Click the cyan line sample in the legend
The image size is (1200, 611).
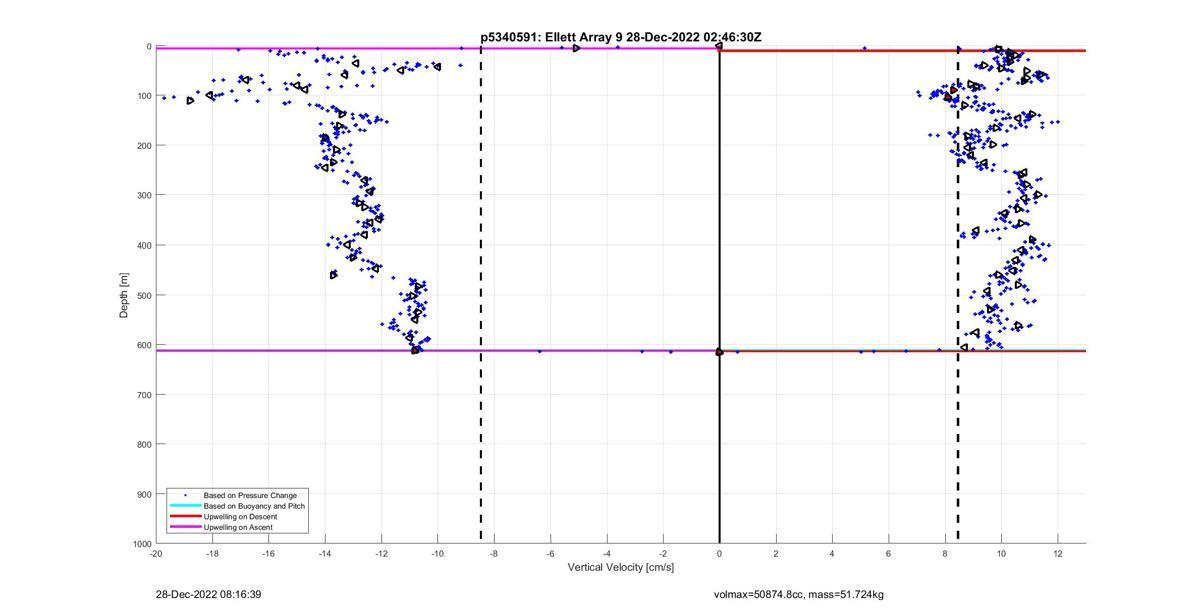185,506
